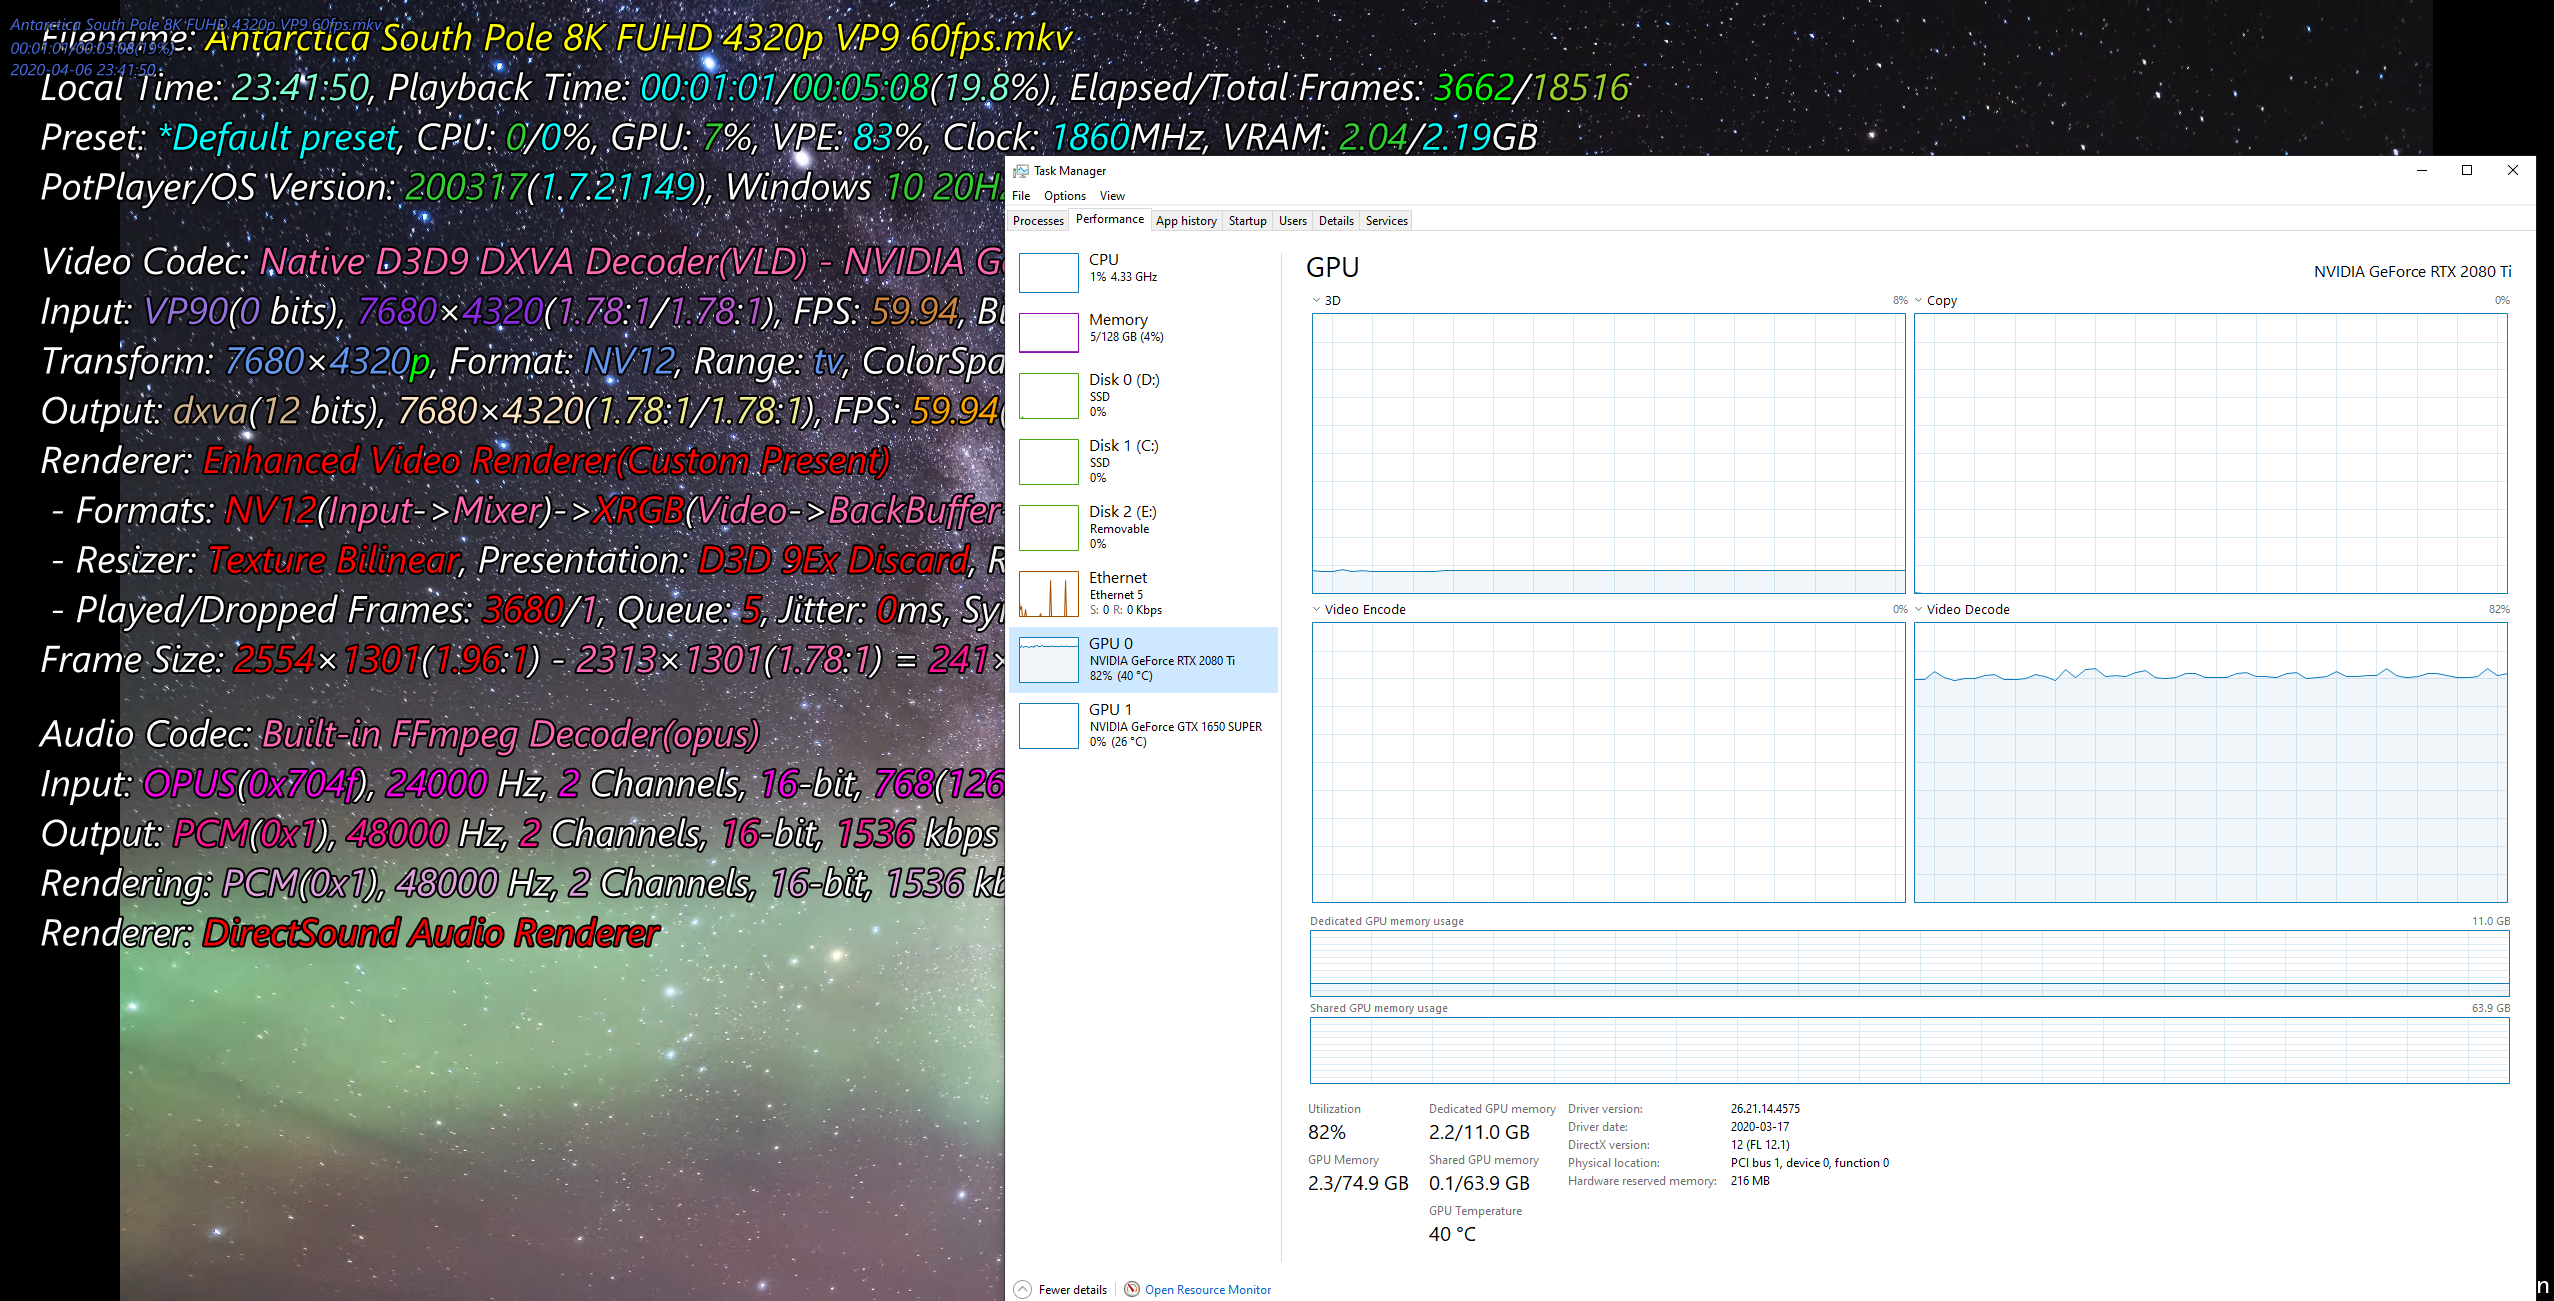This screenshot has height=1301, width=2554.
Task: Click the Resource Monitor icon
Action: (1131, 1289)
